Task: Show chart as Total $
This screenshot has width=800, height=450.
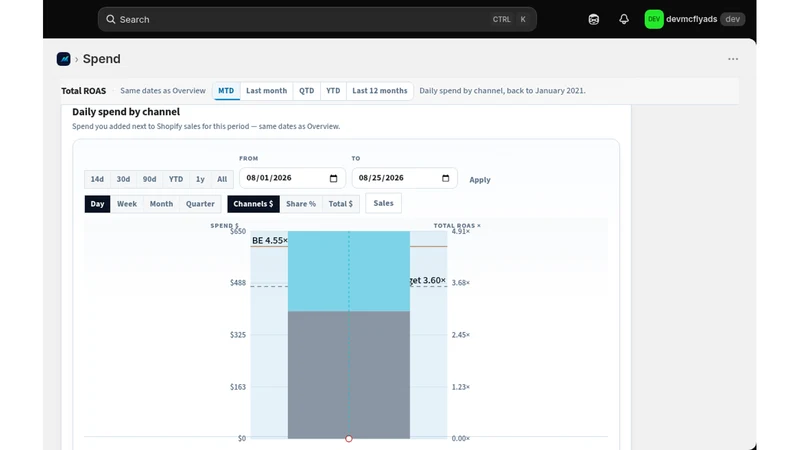Action: [340, 204]
